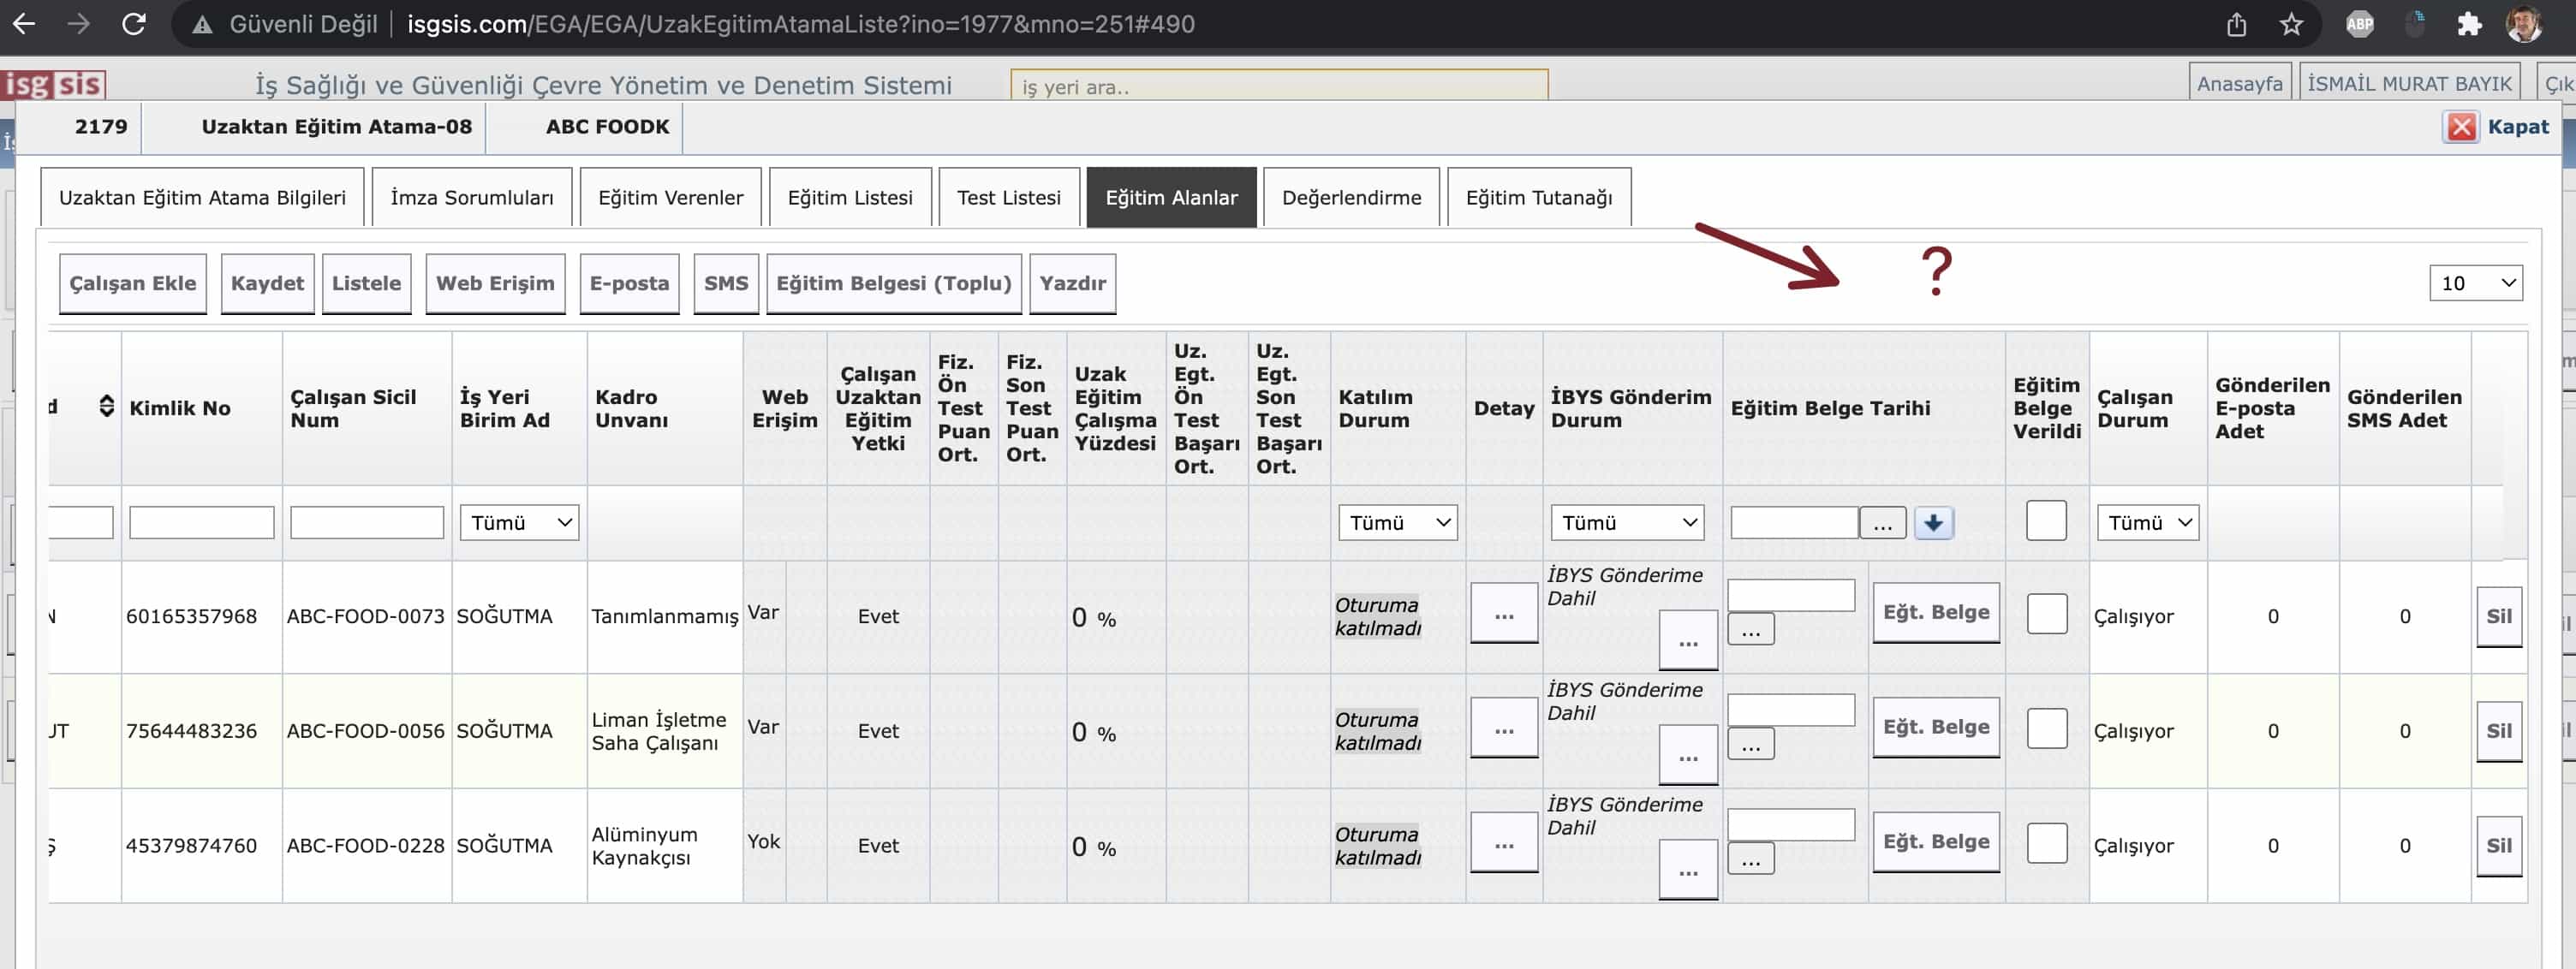Click the Çalışan Ekle button
The width and height of the screenshot is (2576, 969).
coord(133,284)
